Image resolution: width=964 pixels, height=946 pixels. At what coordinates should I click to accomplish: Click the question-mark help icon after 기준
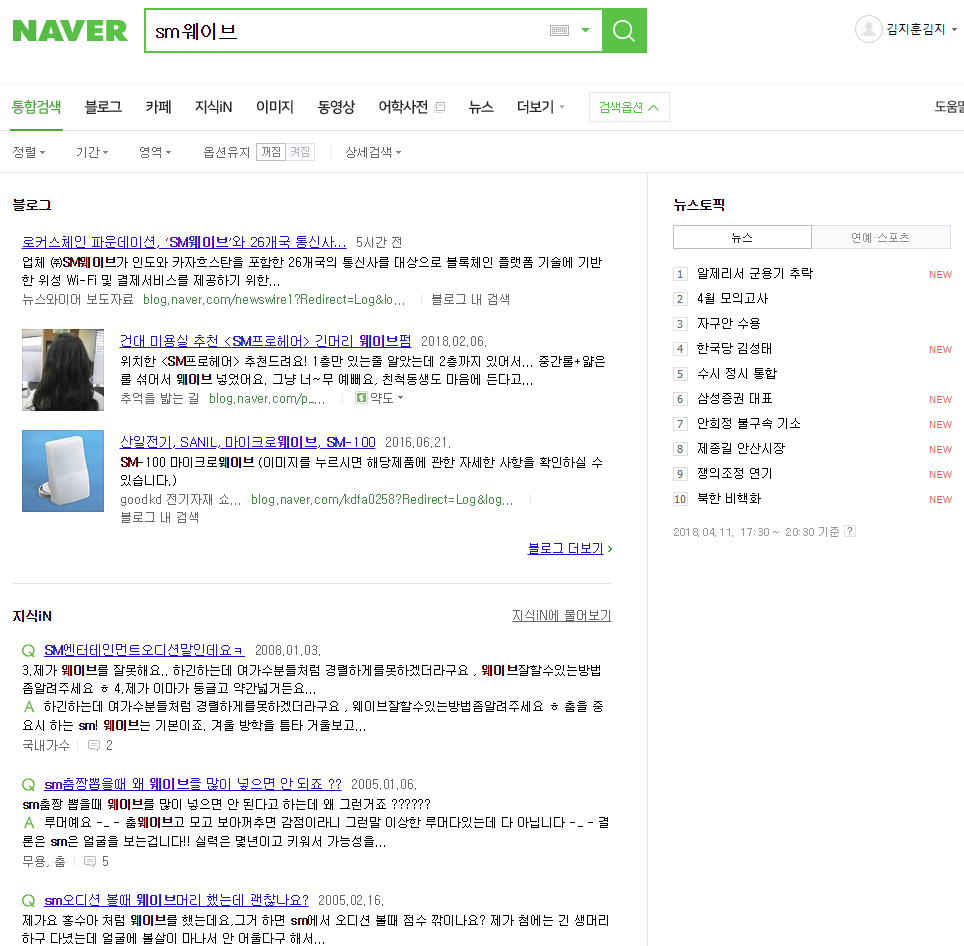point(850,531)
